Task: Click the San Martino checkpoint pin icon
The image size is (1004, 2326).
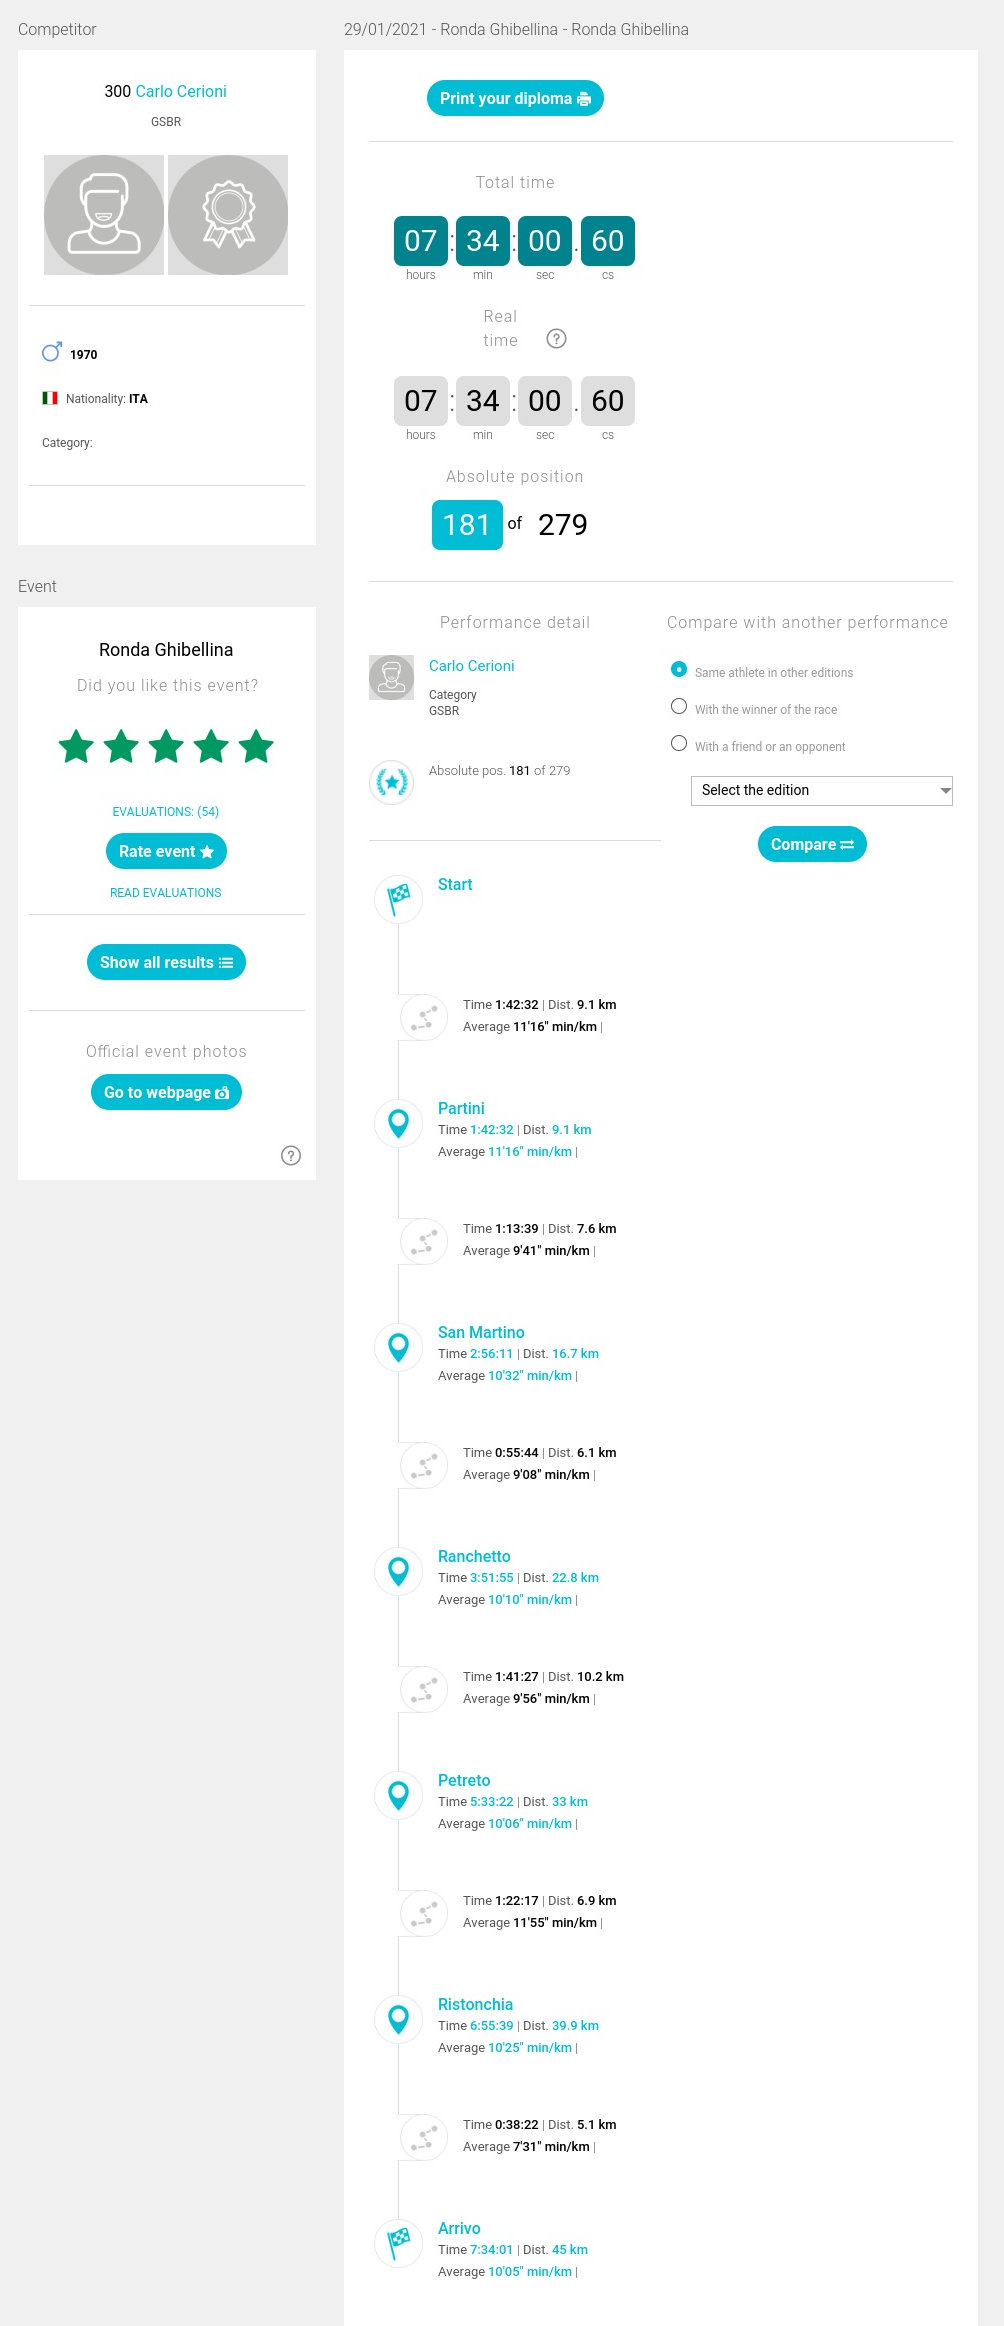Action: click(399, 1347)
